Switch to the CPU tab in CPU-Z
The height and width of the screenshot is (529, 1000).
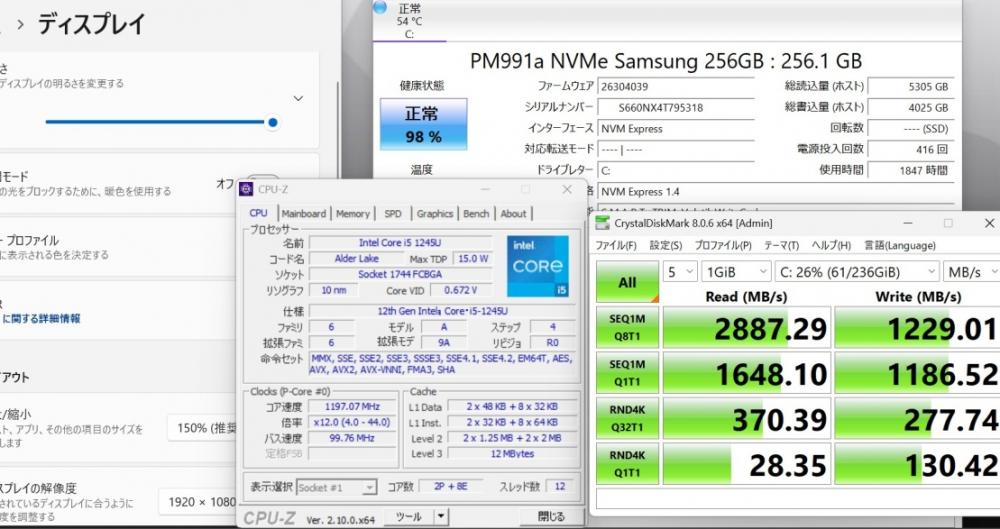click(x=258, y=213)
